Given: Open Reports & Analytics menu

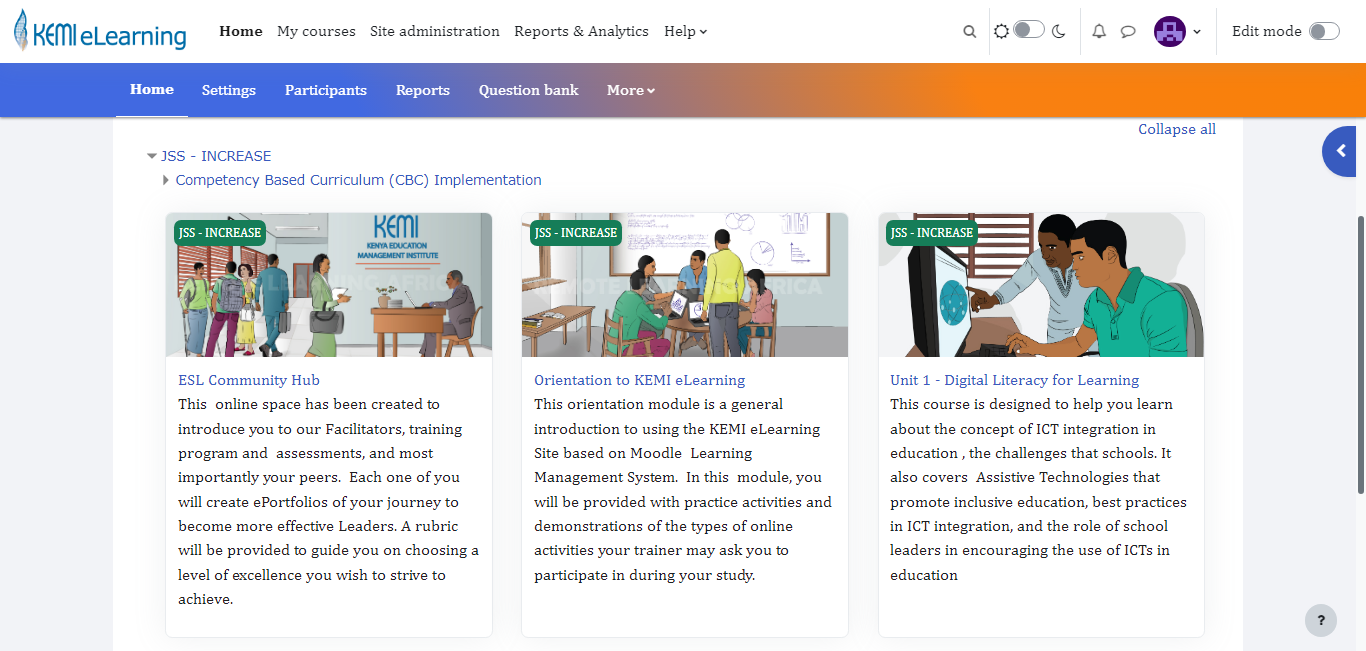Looking at the screenshot, I should tap(582, 31).
